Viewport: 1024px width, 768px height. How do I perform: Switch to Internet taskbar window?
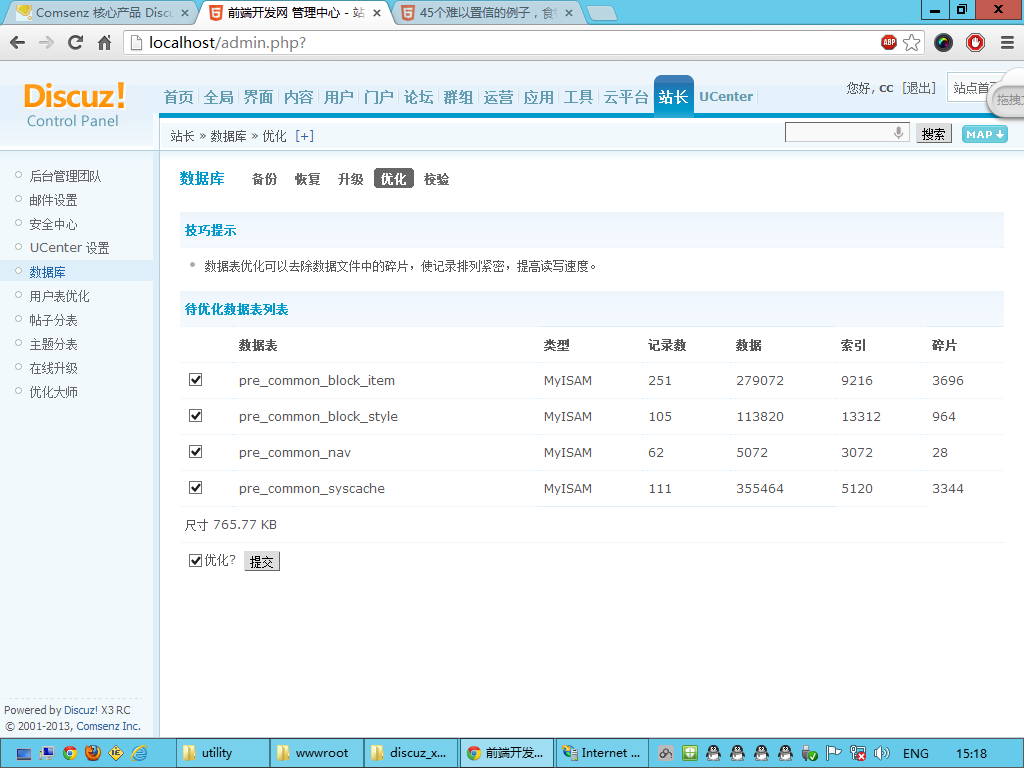[601, 753]
